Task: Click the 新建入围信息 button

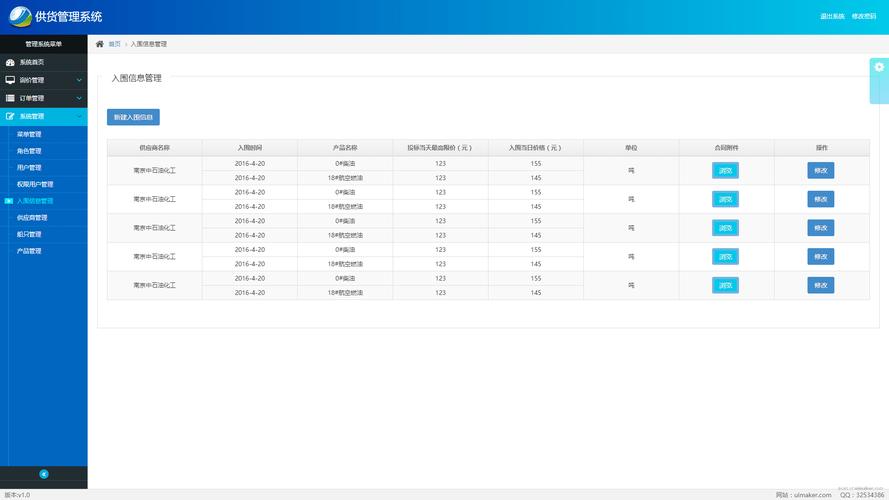Action: point(133,117)
